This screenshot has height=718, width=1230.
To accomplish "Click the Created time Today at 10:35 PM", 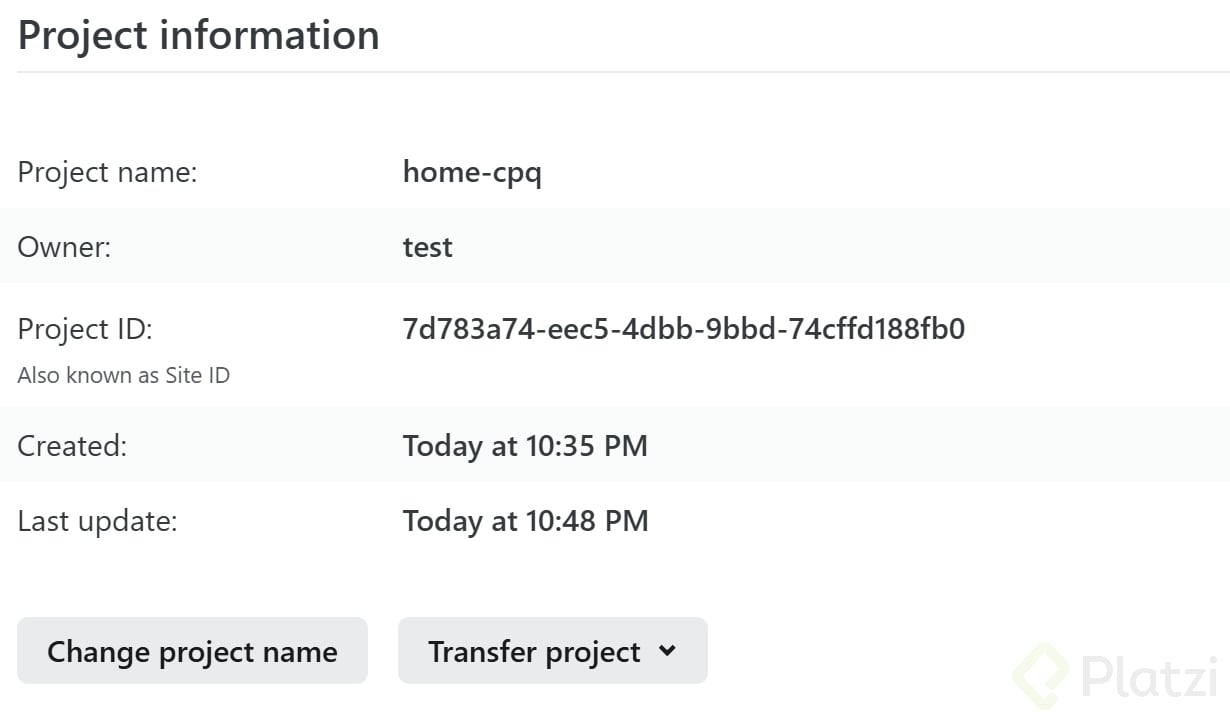I will click(525, 446).
